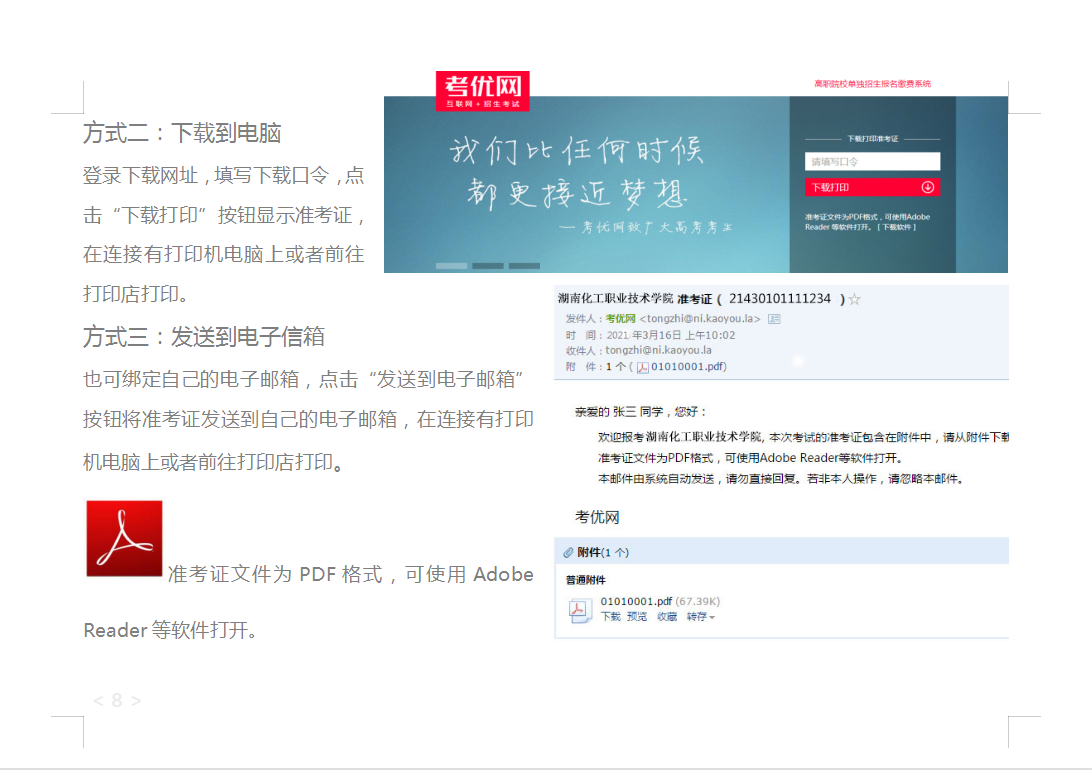Select the first banner carousel indicator
The width and height of the screenshot is (1092, 770).
click(451, 266)
